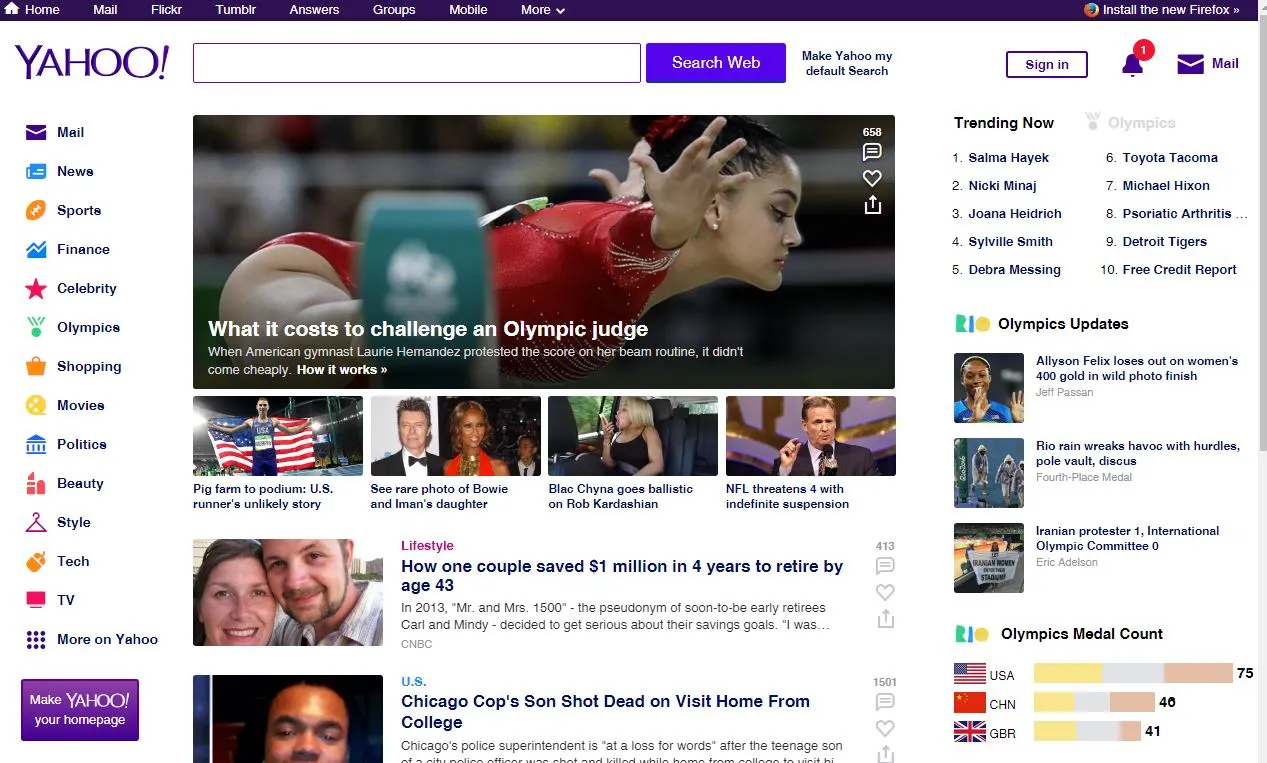Image resolution: width=1267 pixels, height=763 pixels.
Task: Open comments on couple saved $1 million article
Action: (x=885, y=566)
